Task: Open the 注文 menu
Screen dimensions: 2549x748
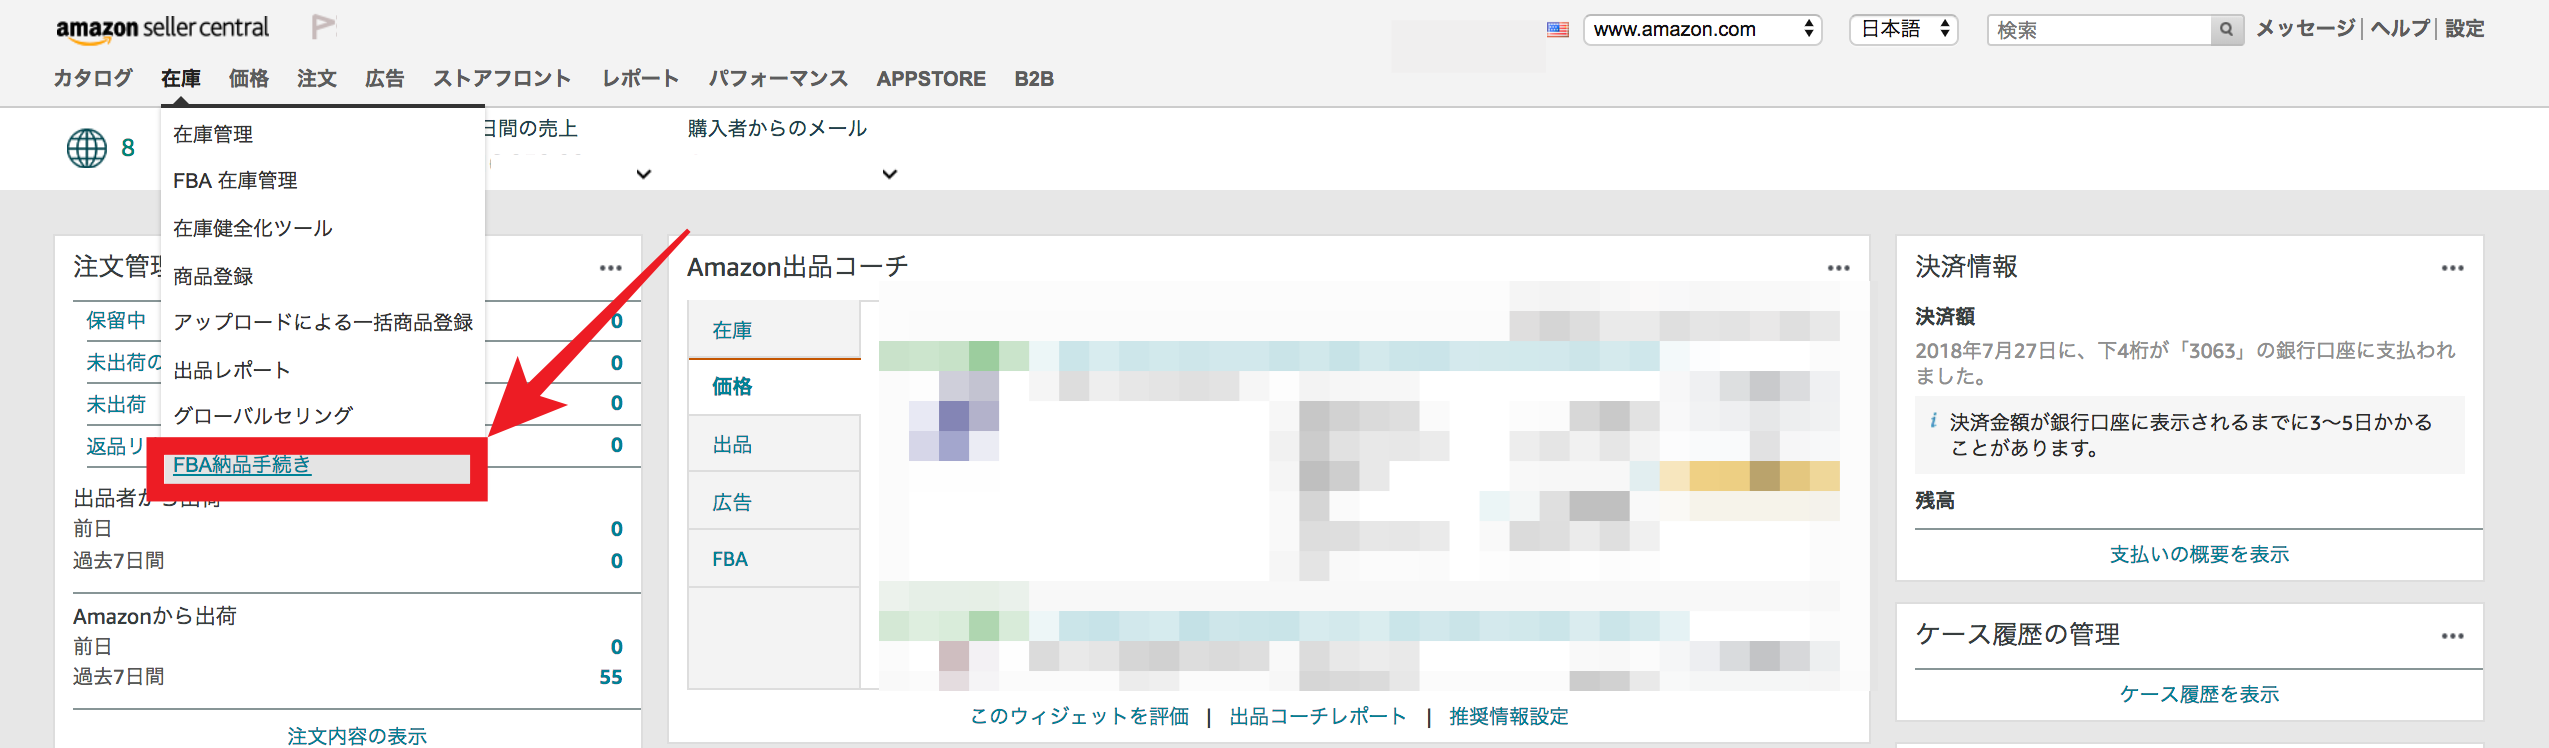Action: coord(317,78)
